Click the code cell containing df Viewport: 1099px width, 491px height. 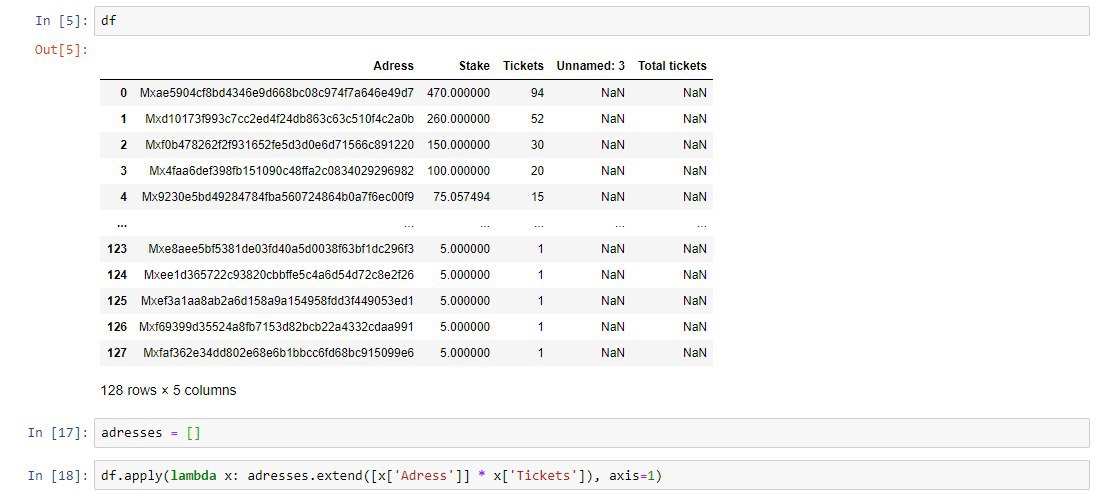592,21
